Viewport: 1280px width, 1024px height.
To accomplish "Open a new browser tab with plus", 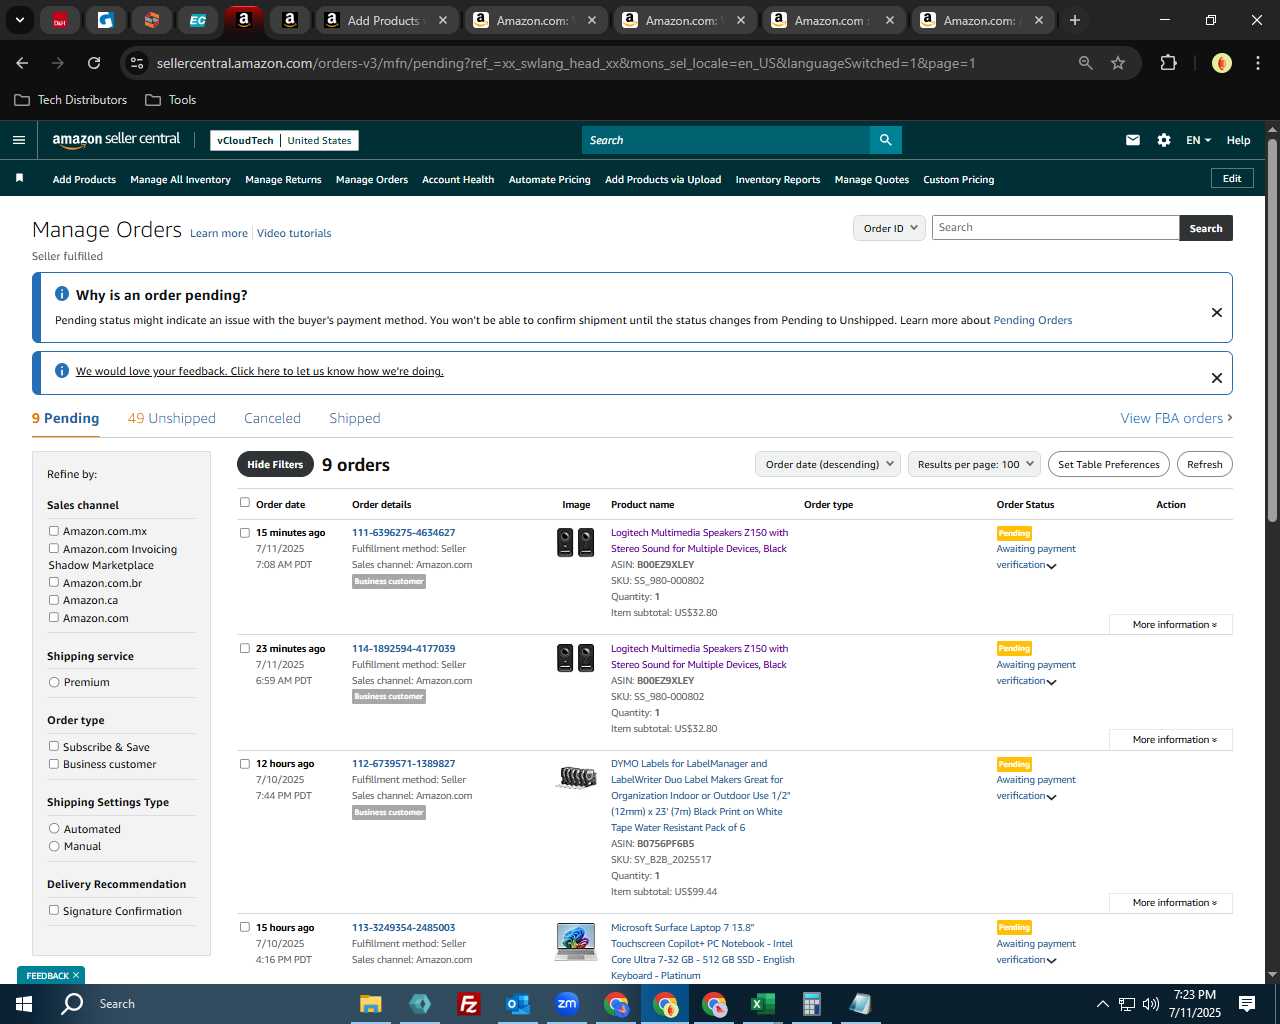I will (x=1074, y=20).
